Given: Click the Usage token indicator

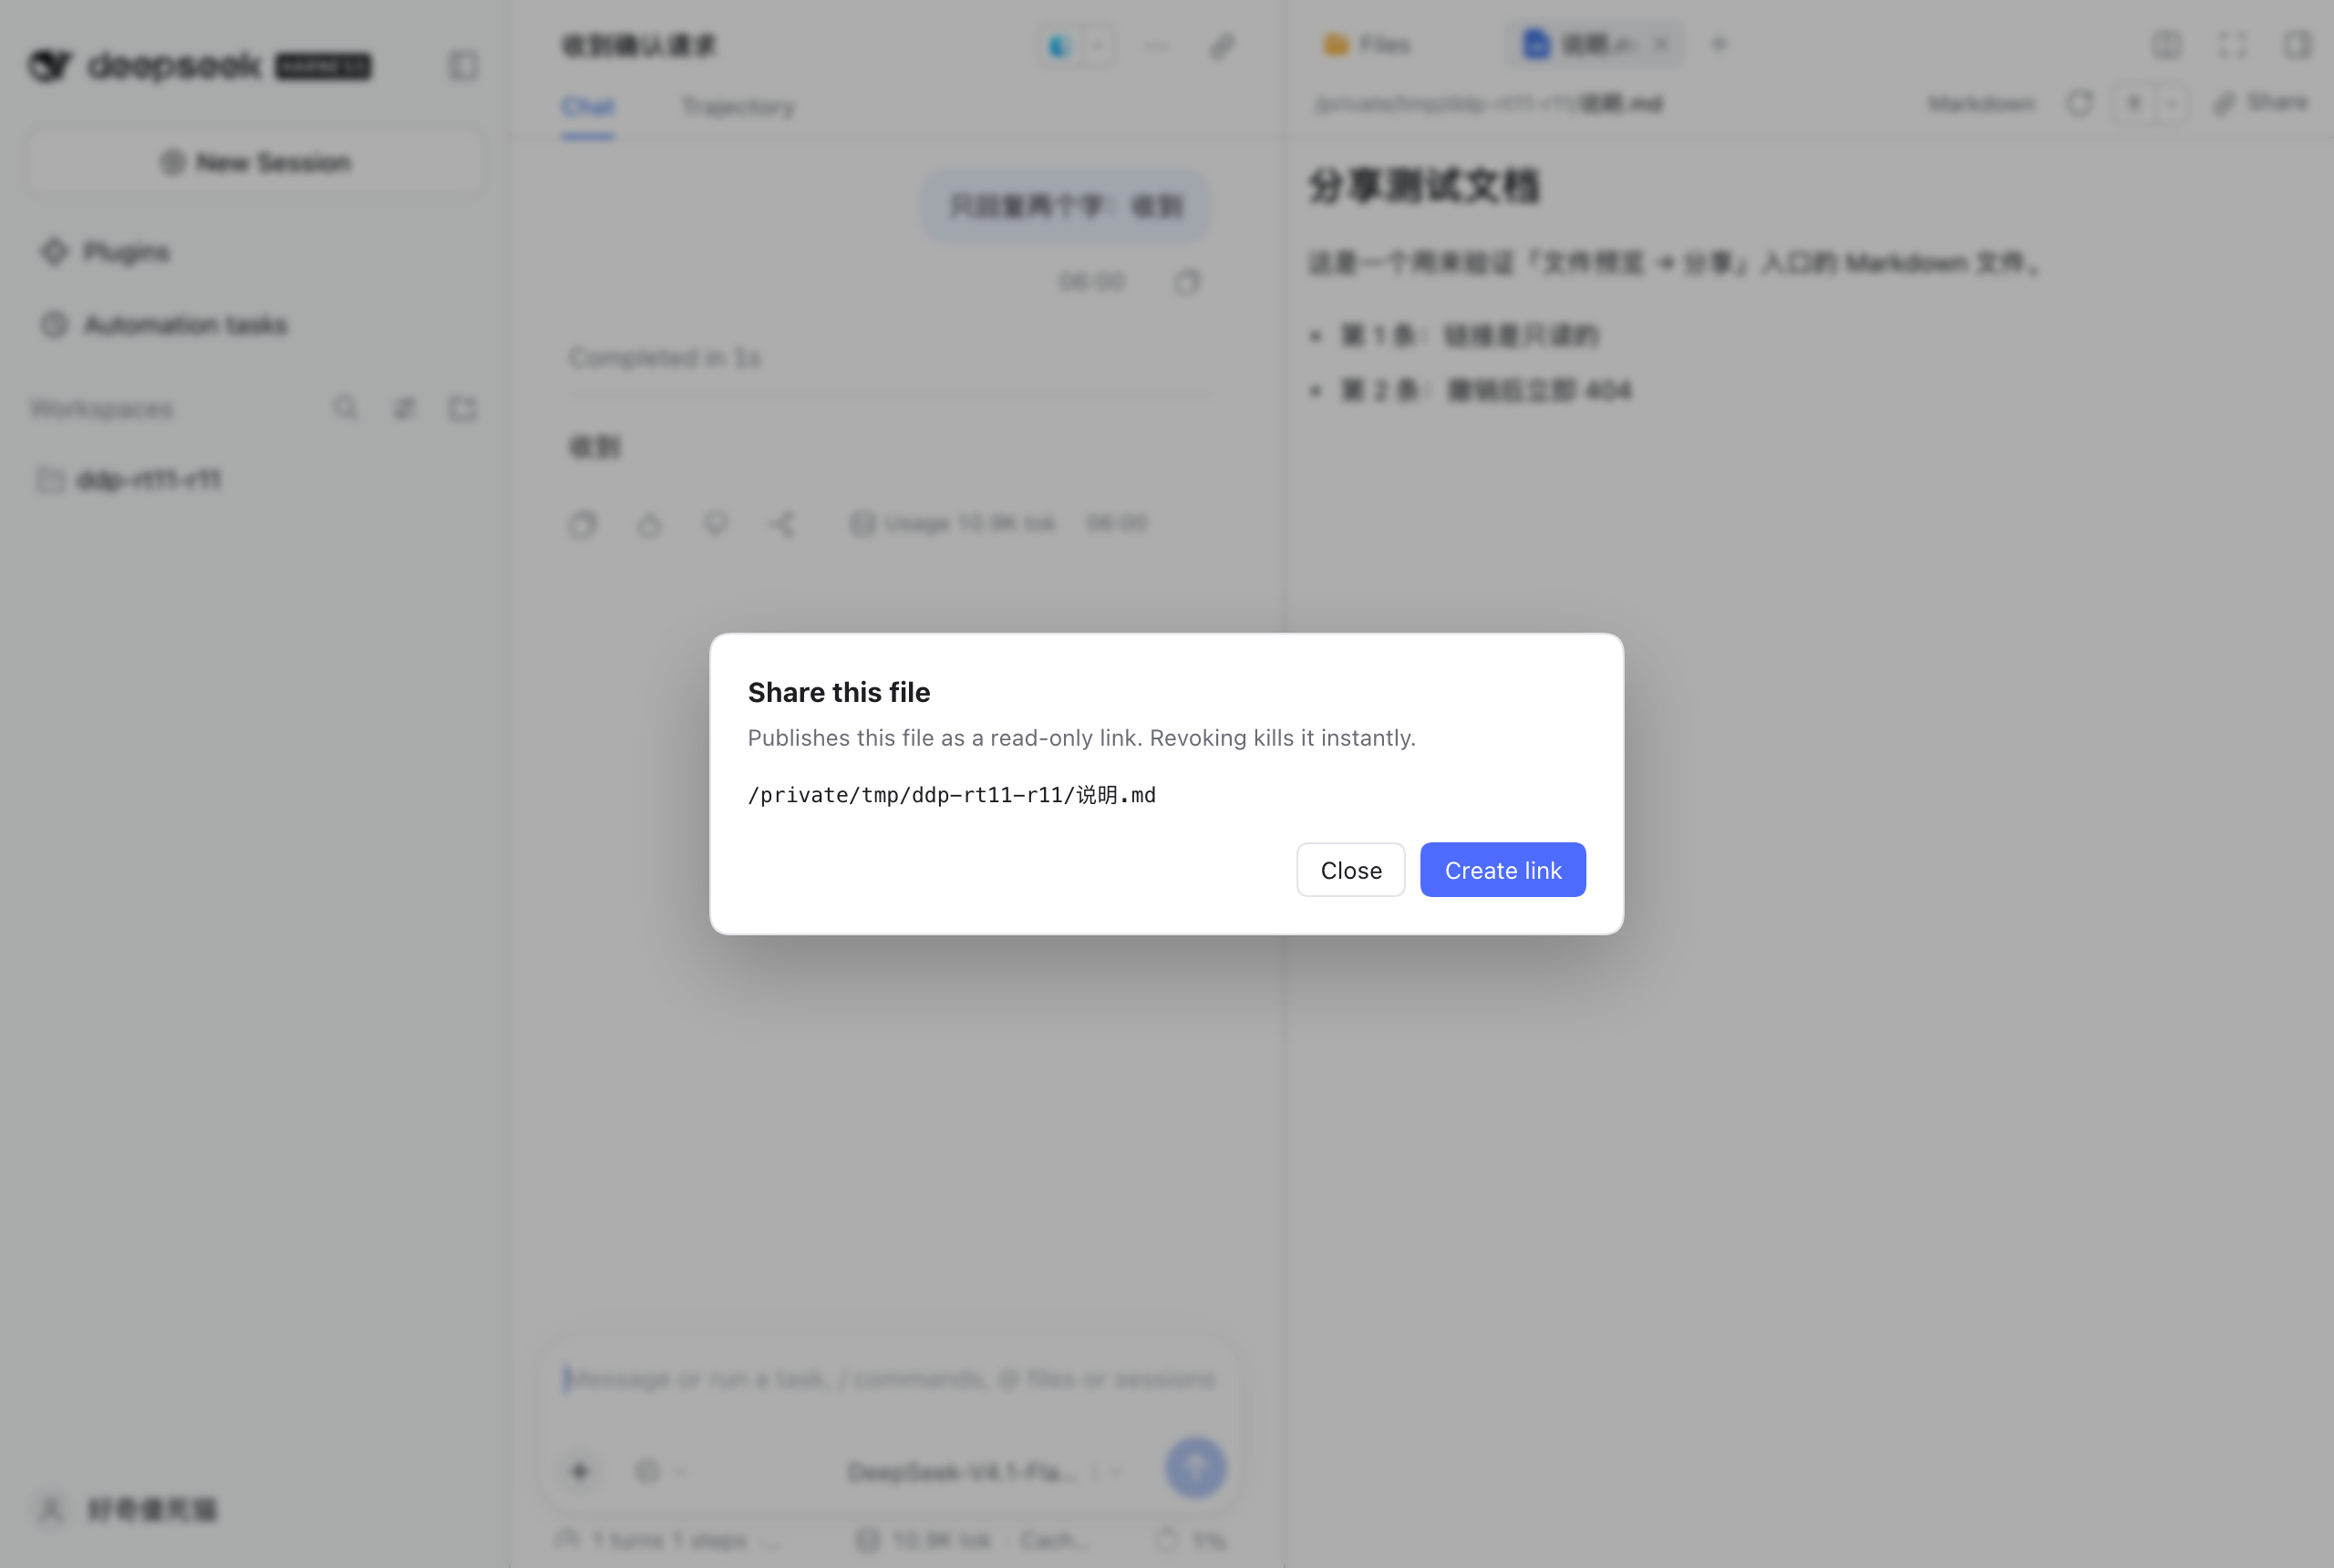Looking at the screenshot, I should pos(953,524).
